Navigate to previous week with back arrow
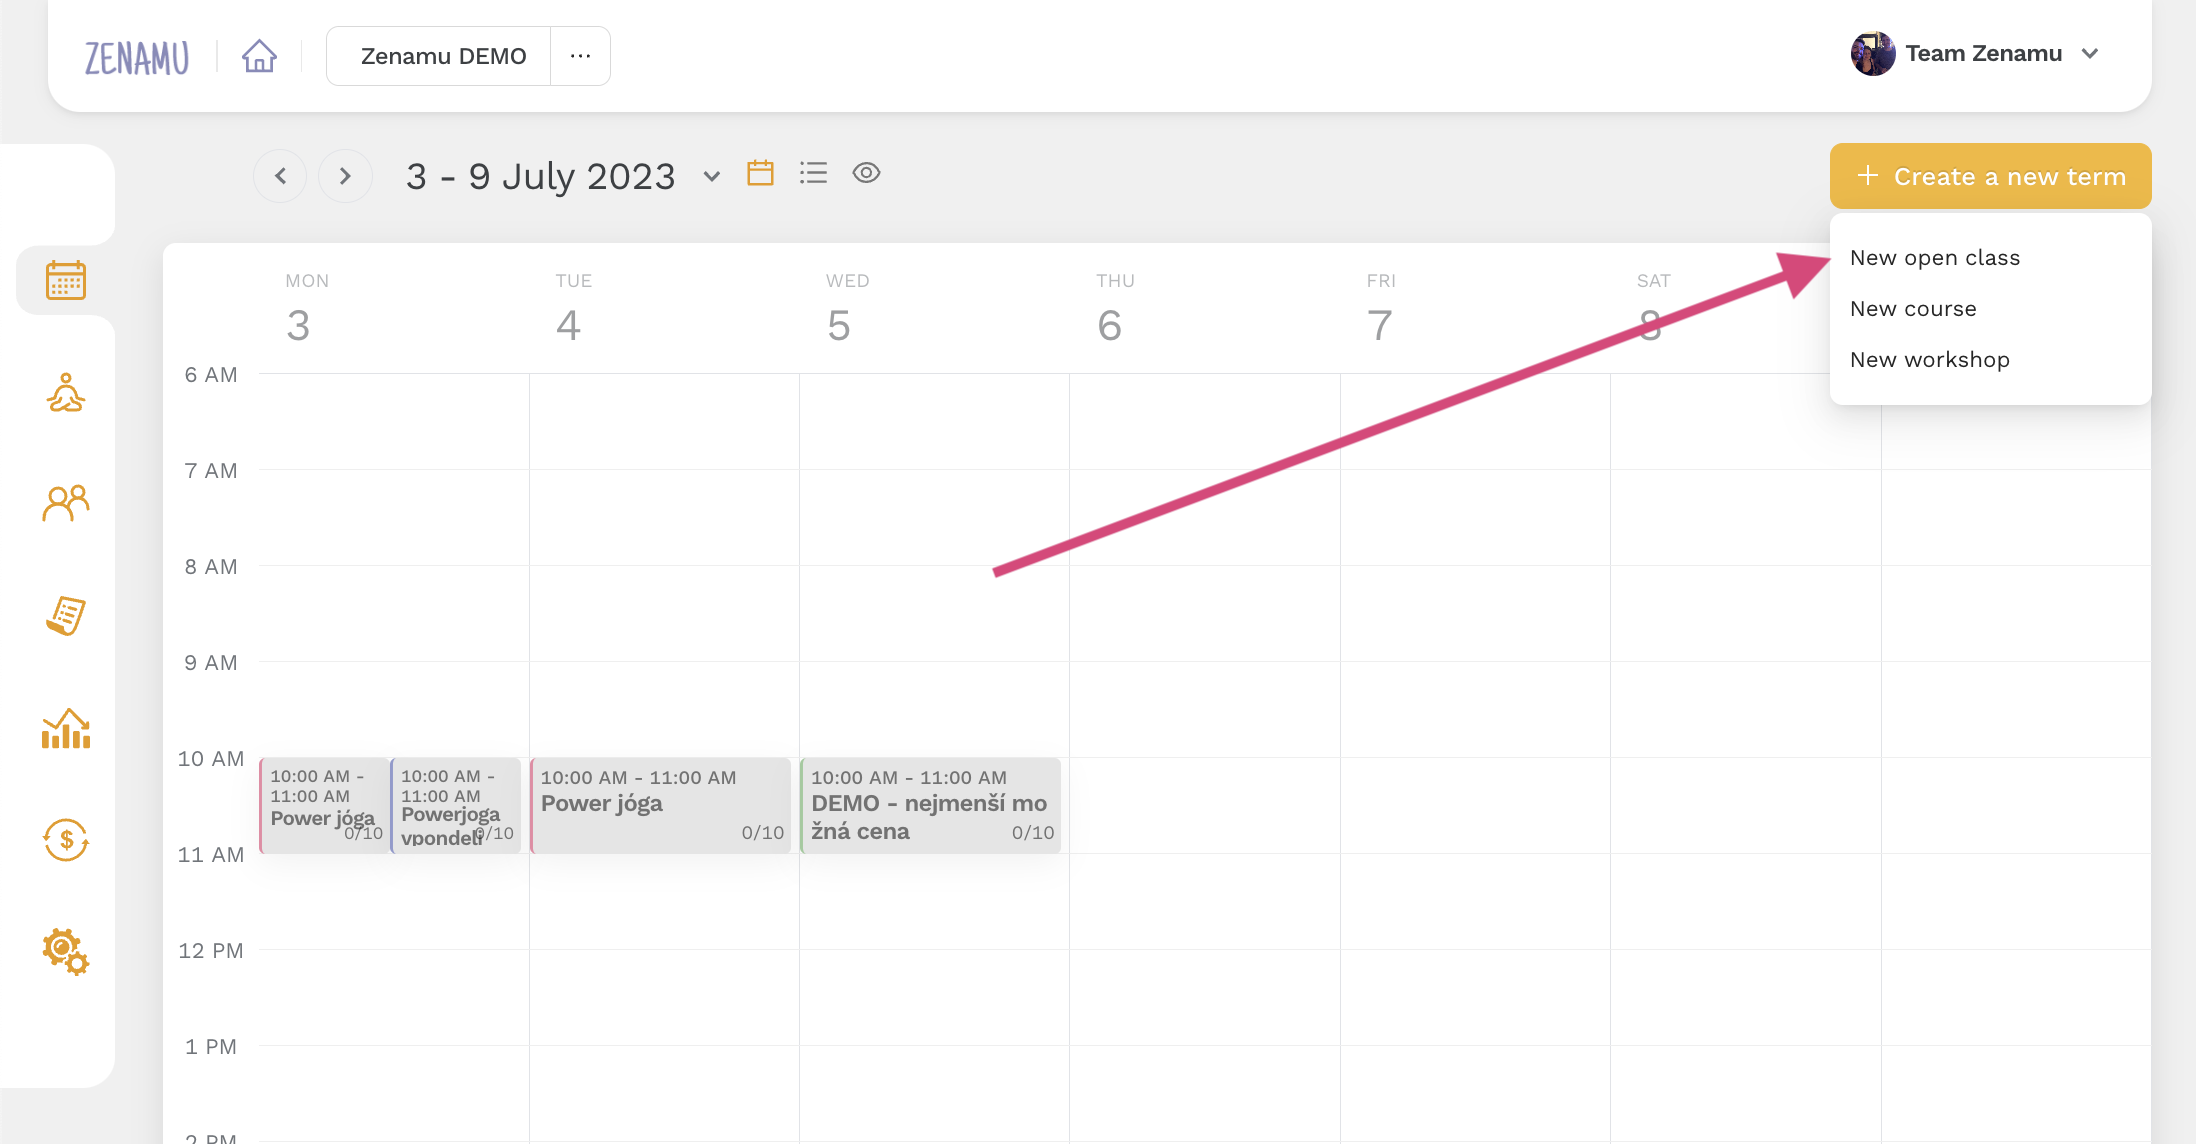This screenshot has height=1144, width=2196. 280,176
